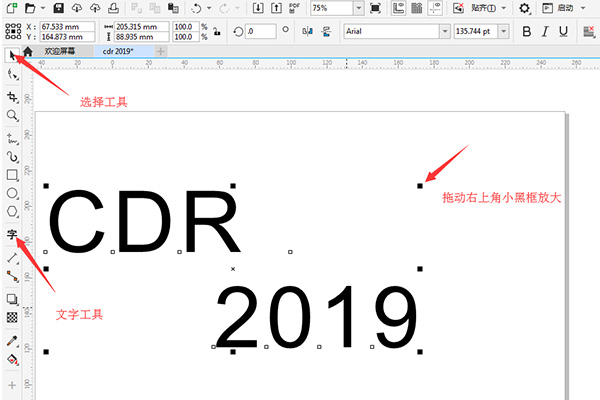Toggle Bold formatting
The image size is (600, 400).
pos(527,31)
